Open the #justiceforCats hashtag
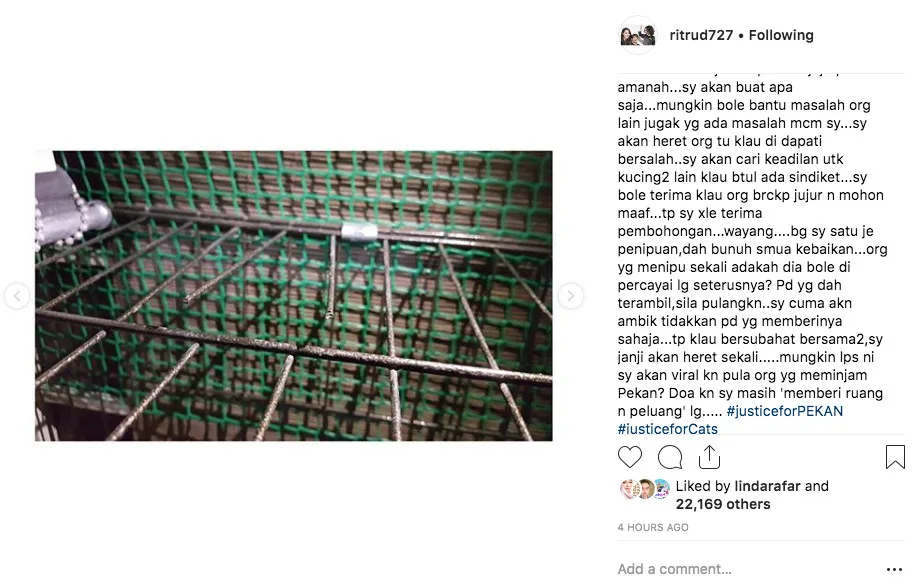 pos(667,429)
